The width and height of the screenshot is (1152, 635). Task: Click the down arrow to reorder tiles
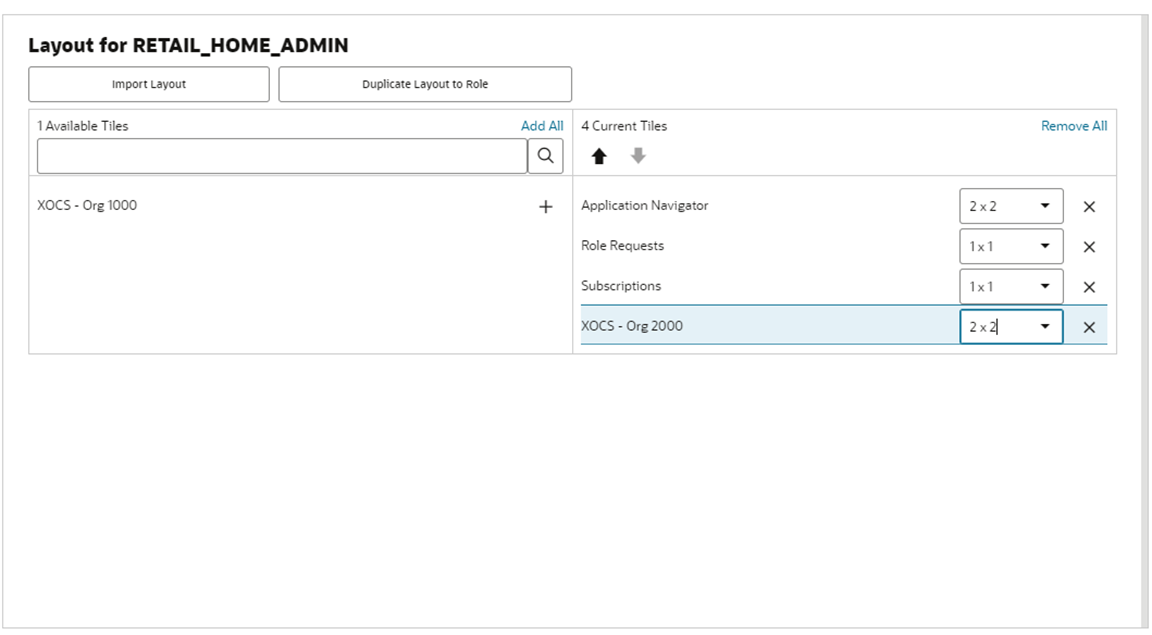[637, 155]
